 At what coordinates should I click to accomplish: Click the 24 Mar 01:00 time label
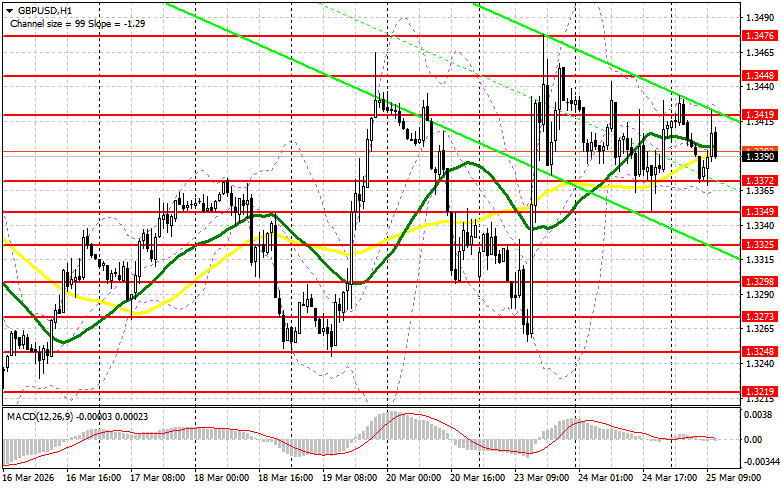605,478
